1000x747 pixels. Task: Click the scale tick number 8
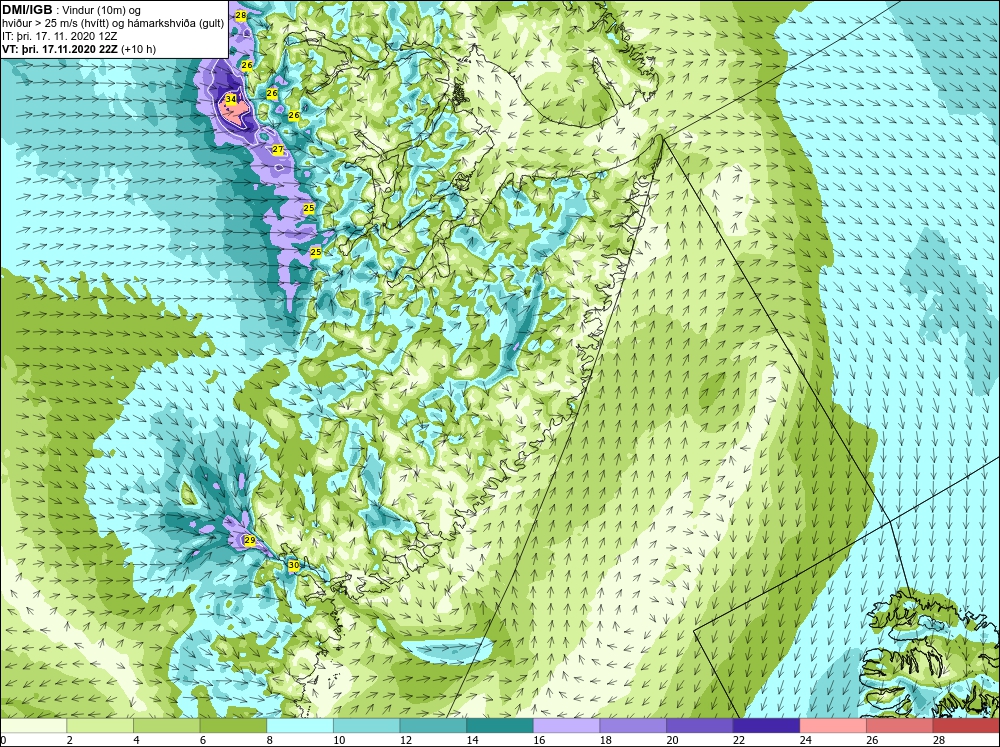[x=269, y=740]
